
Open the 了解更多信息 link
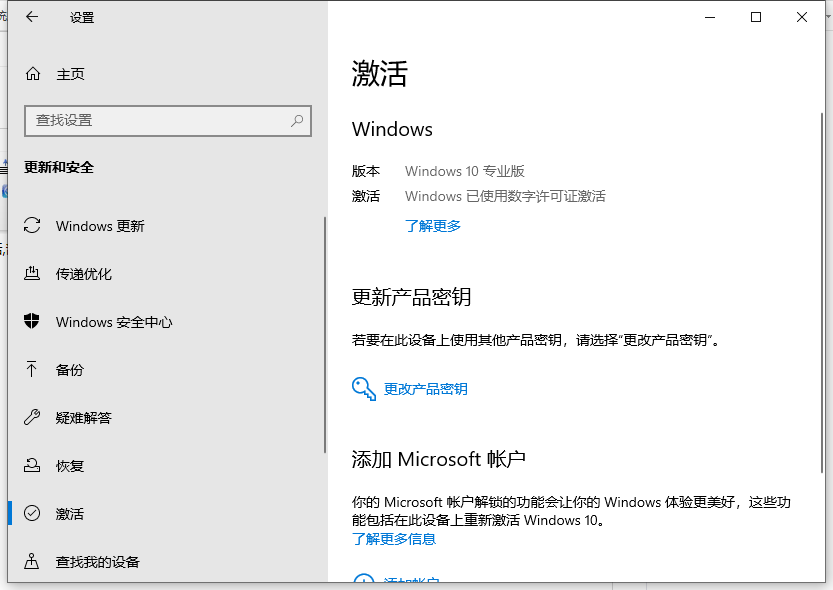click(x=395, y=539)
